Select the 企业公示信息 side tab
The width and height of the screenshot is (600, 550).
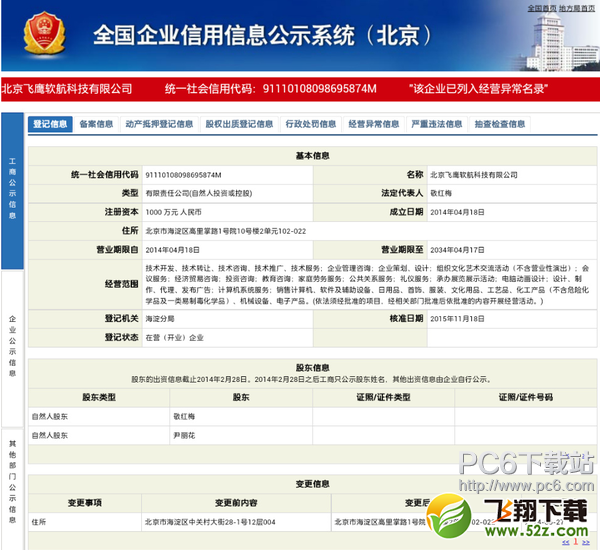pos(12,345)
